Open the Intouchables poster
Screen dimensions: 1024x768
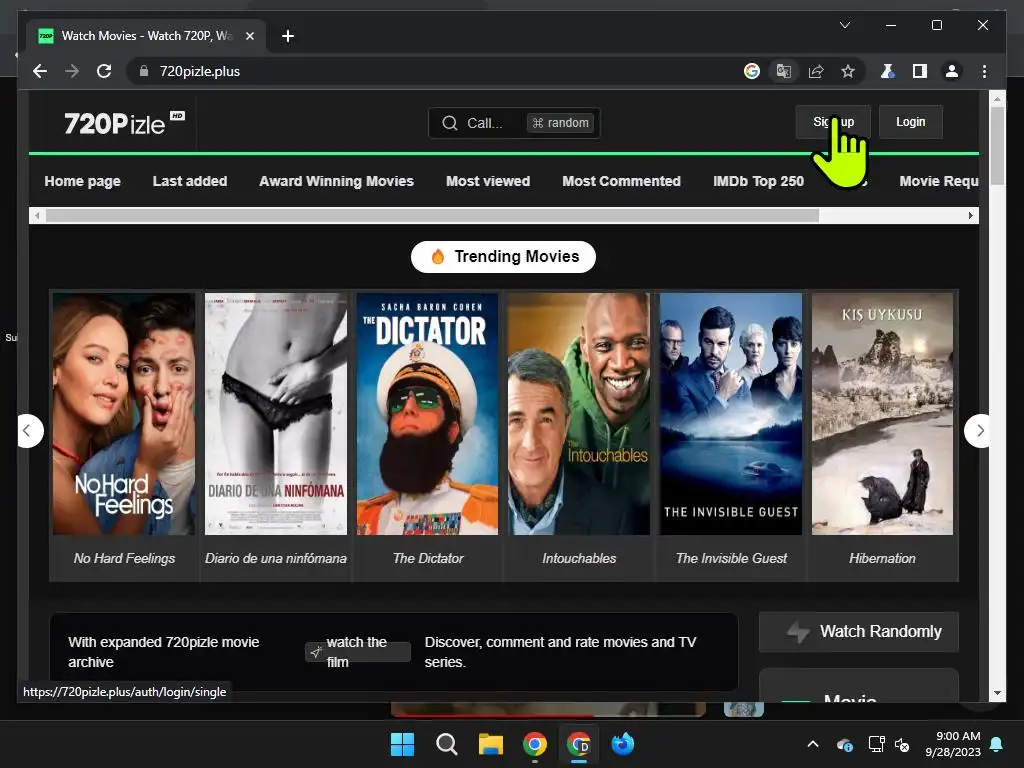click(x=579, y=414)
